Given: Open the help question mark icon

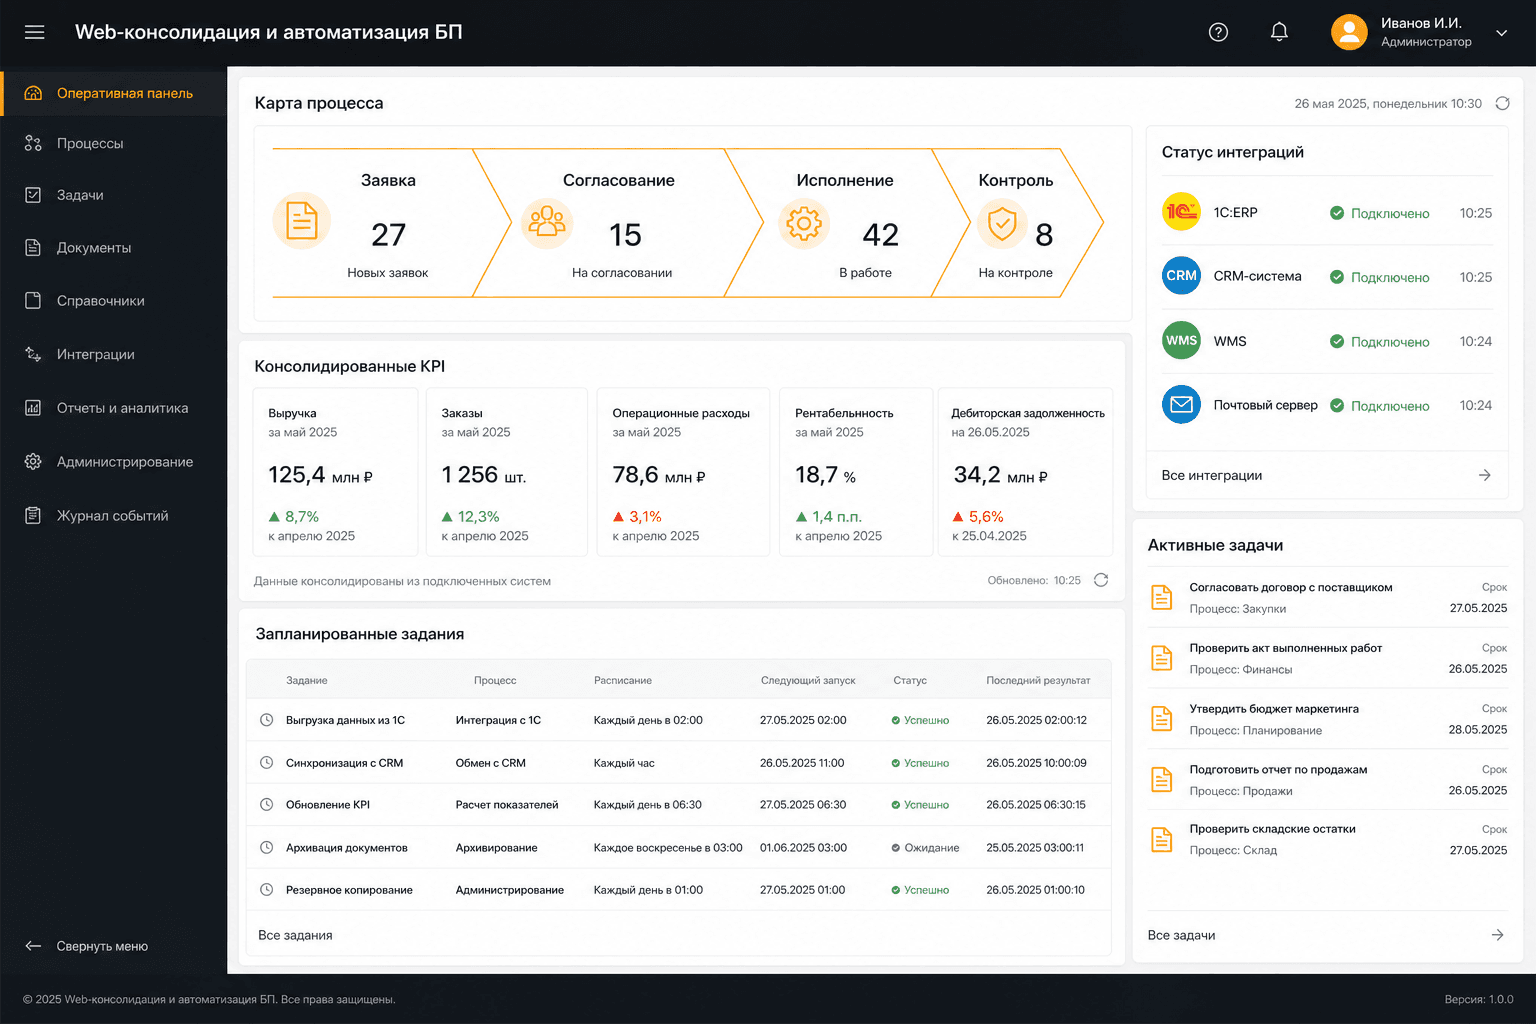Looking at the screenshot, I should tap(1218, 32).
